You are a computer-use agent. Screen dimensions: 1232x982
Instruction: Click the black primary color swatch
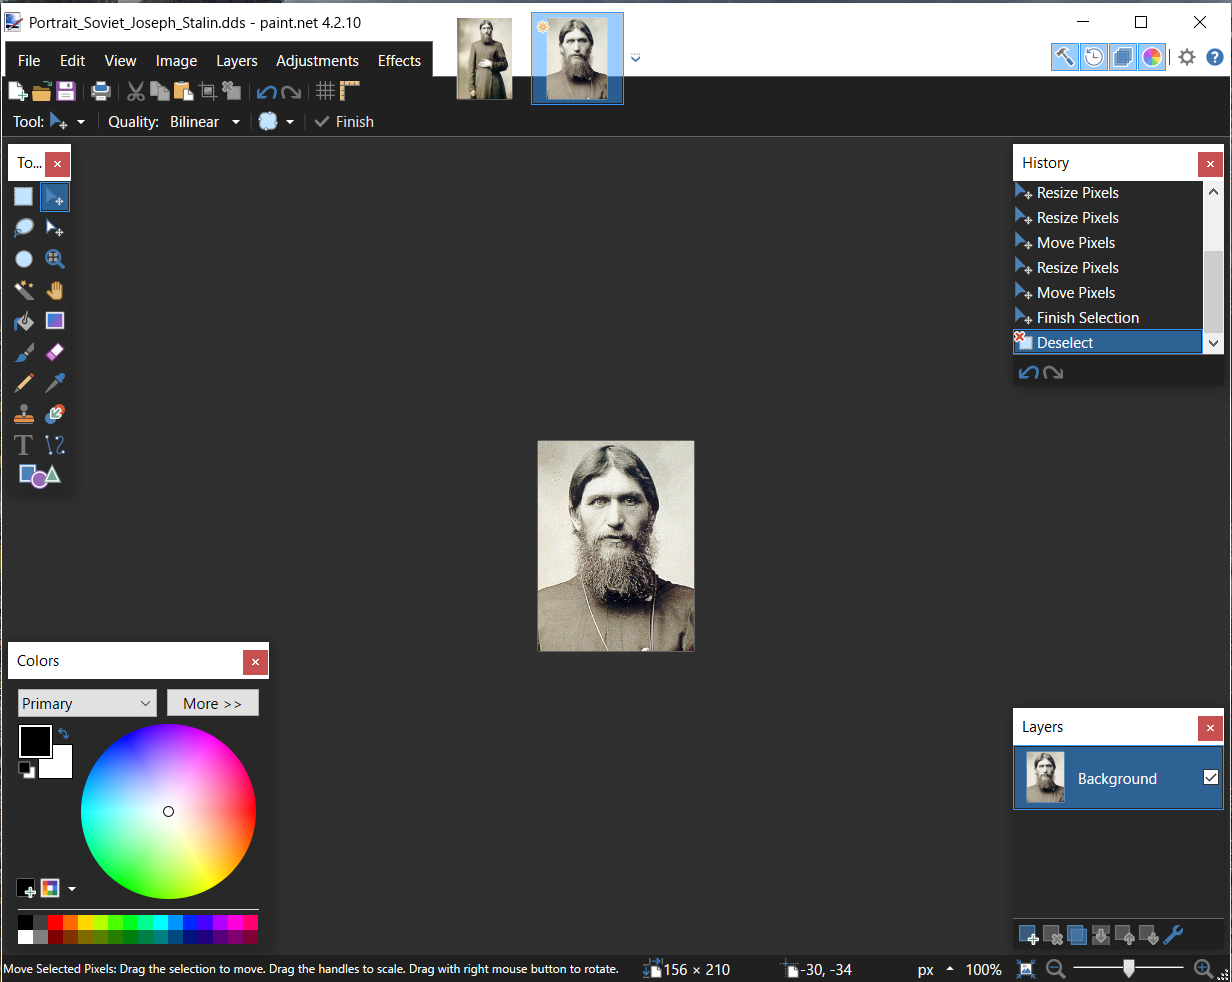coord(35,741)
